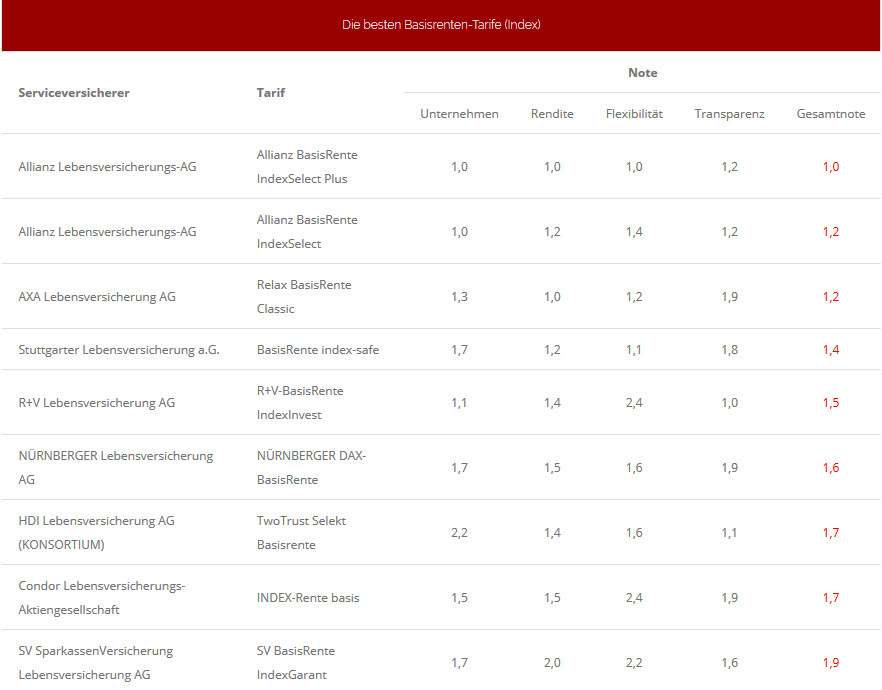Click Flexibilität 2,4 in the R+V row

(634, 403)
